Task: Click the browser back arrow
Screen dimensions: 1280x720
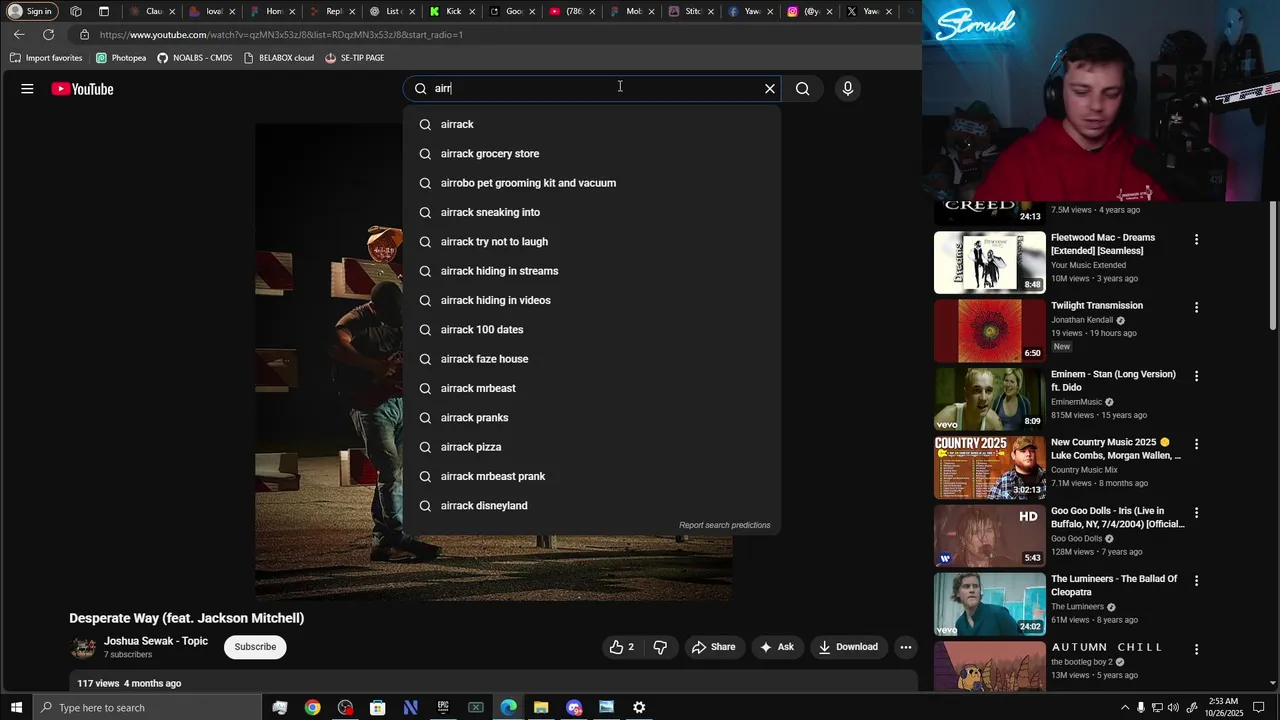Action: click(x=19, y=34)
